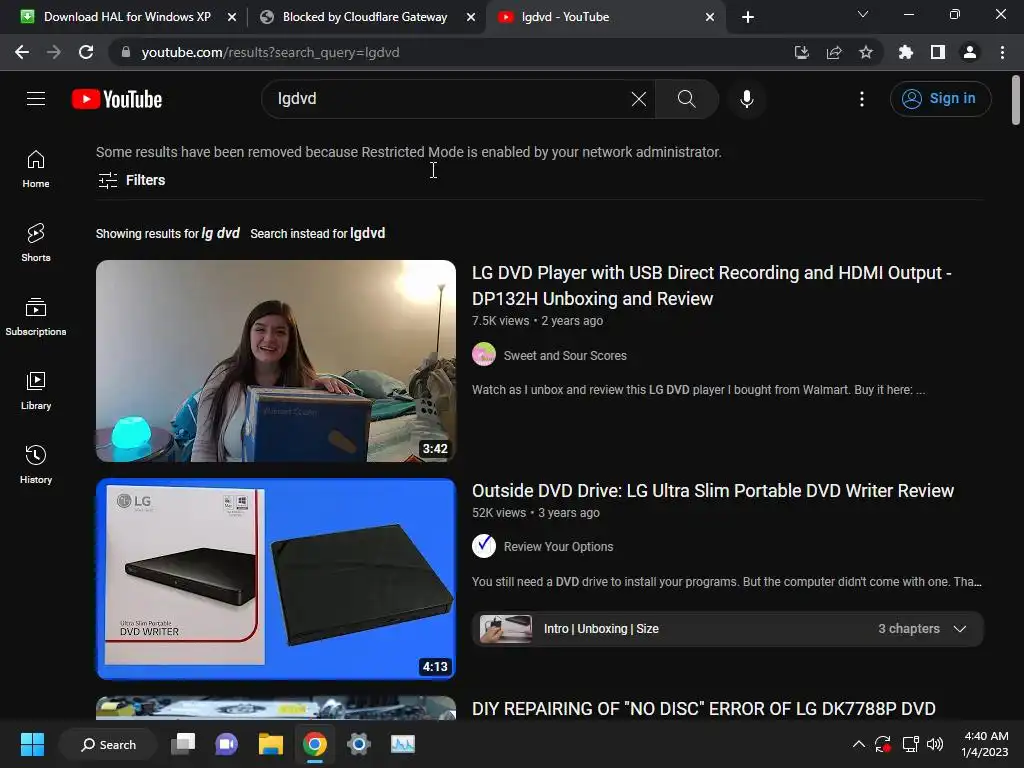Open the Sweet and Sour Scores channel avatar
The height and width of the screenshot is (768, 1024).
tap(484, 355)
